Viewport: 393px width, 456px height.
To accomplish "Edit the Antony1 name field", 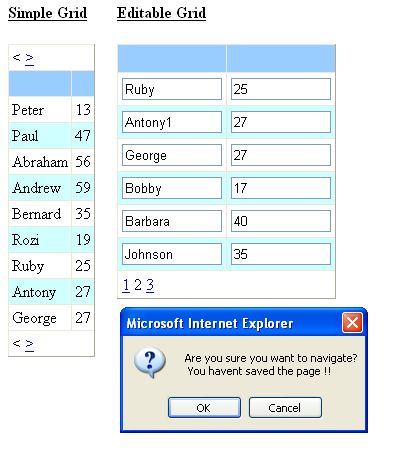I will tap(172, 122).
